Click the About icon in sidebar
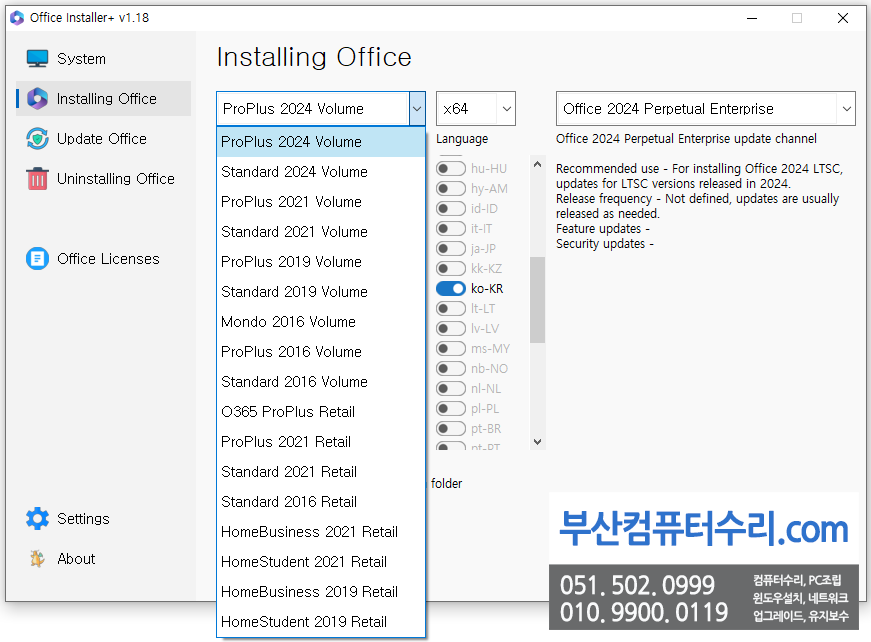 click(37, 559)
